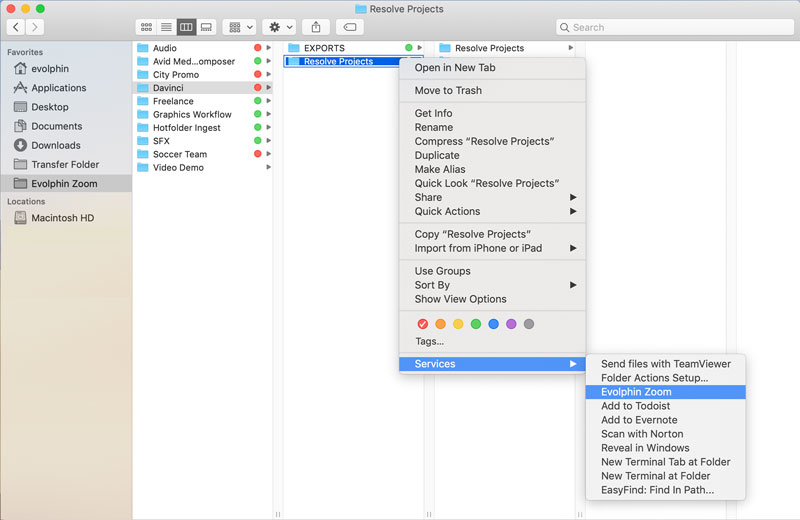Open Import from iPhone or iPad submenu
Screen dimensions: 800x520
[x=492, y=249]
